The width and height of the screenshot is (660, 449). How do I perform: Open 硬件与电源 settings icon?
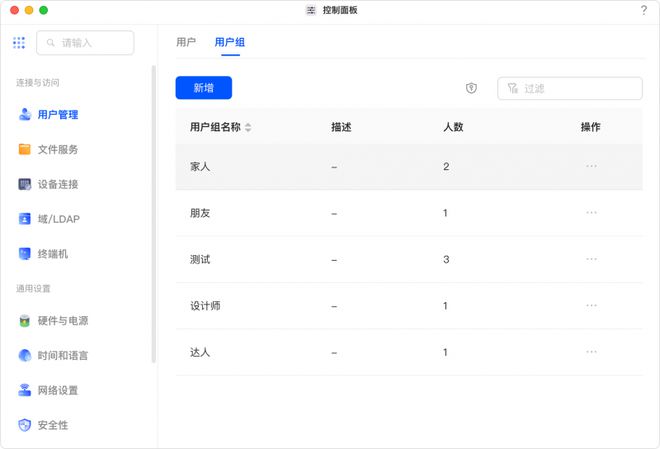pyautogui.click(x=25, y=321)
